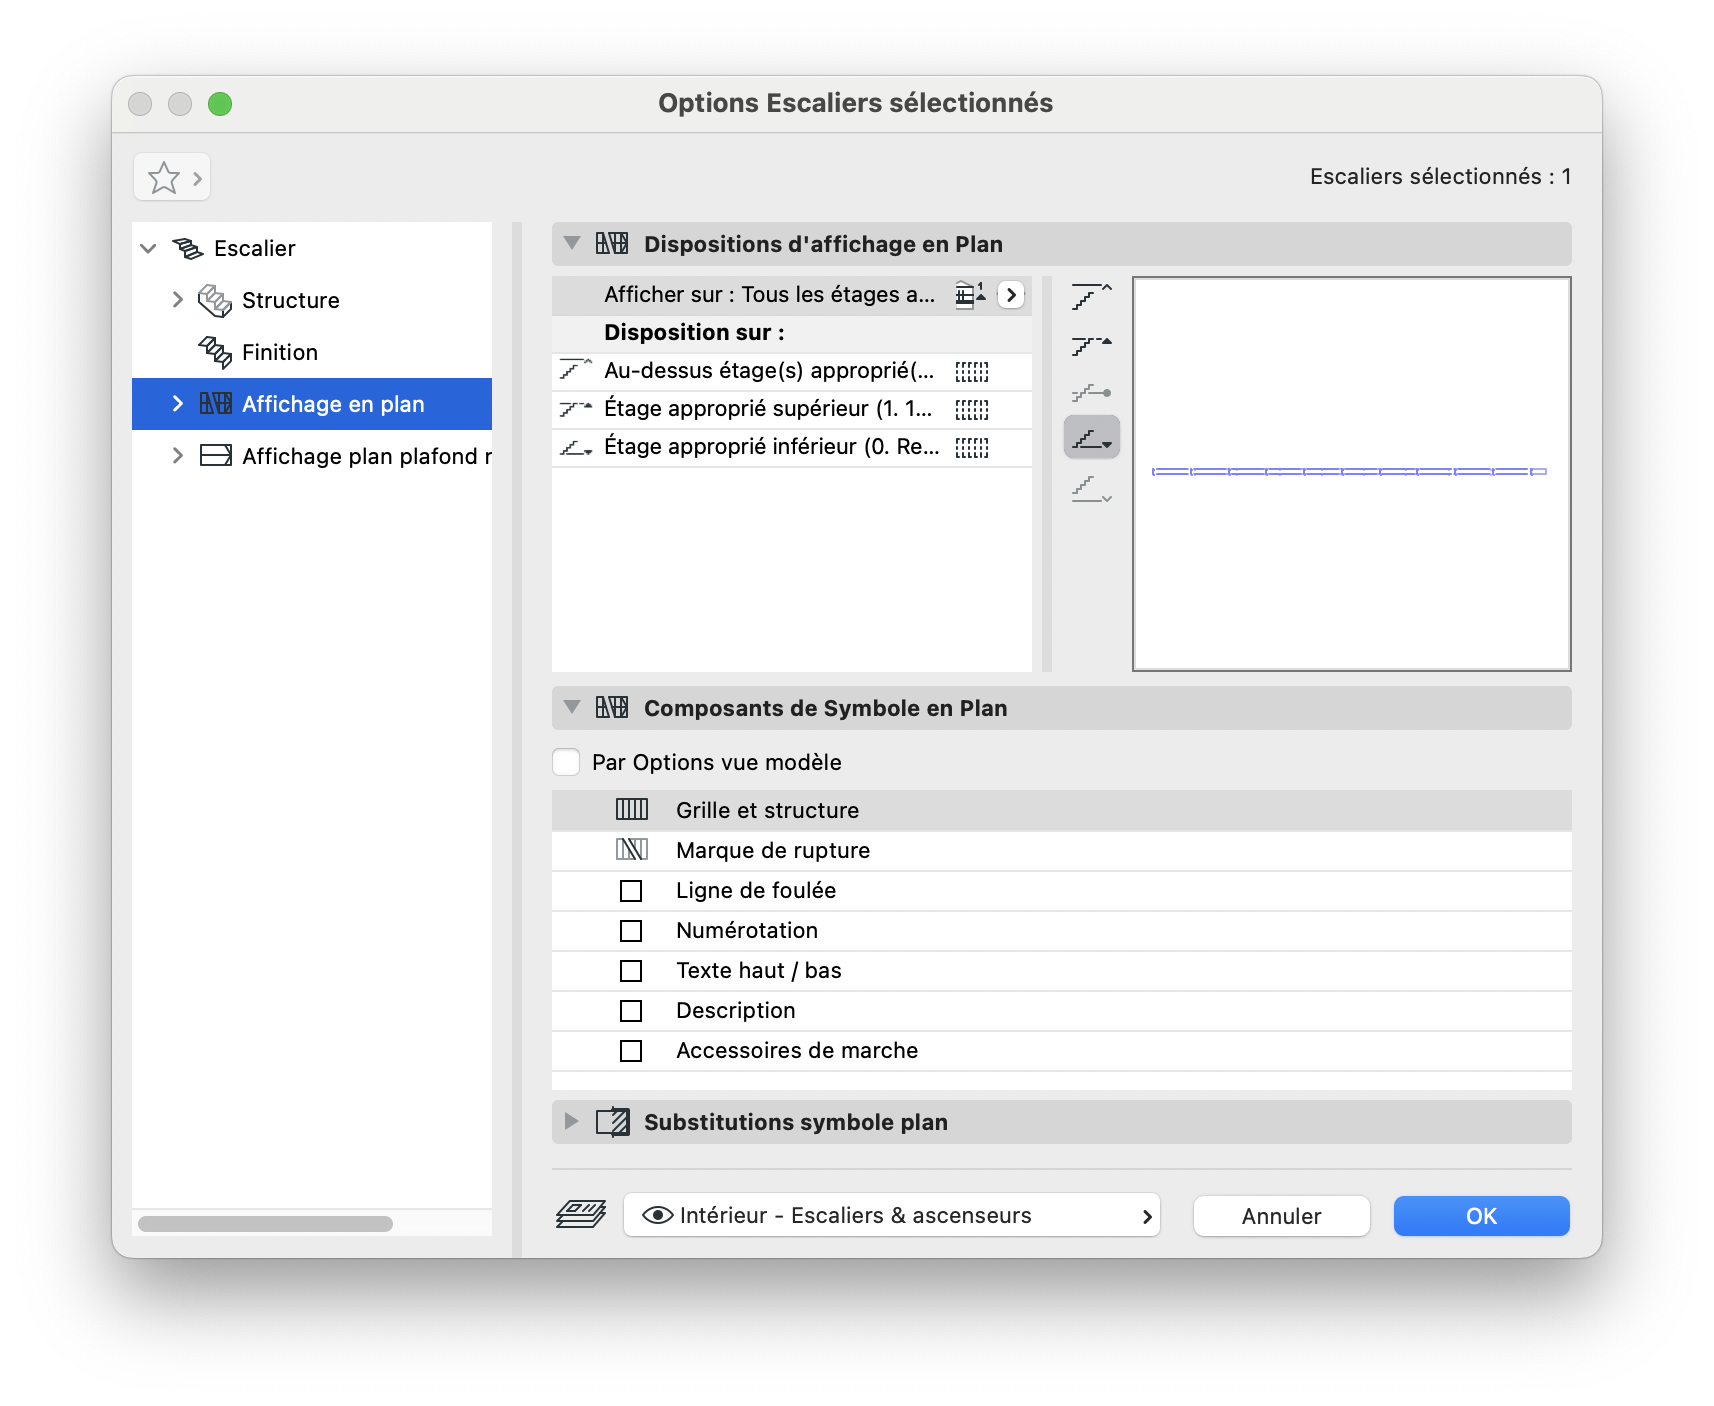Expand Affichage plan plafond node
The image size is (1714, 1406).
pyautogui.click(x=178, y=456)
